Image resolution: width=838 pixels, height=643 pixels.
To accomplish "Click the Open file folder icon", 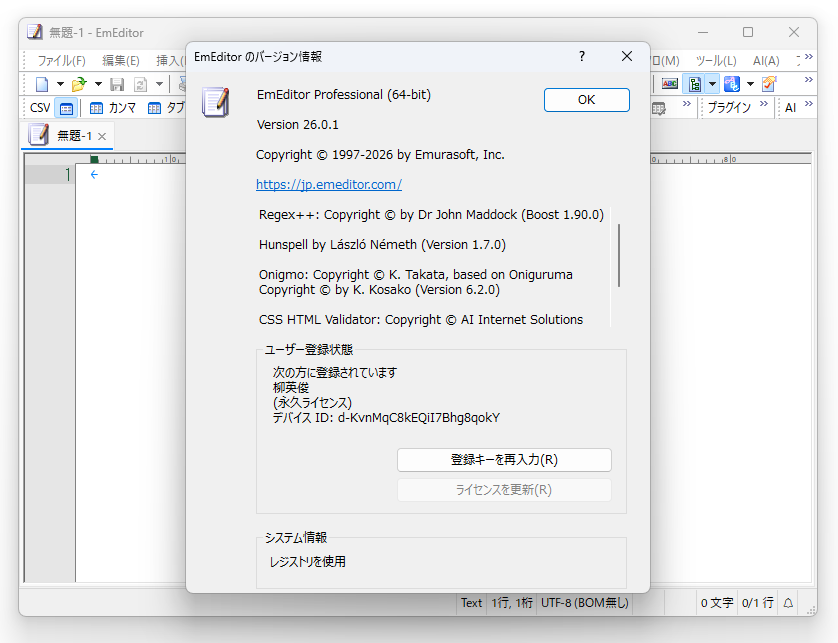I will pos(79,84).
